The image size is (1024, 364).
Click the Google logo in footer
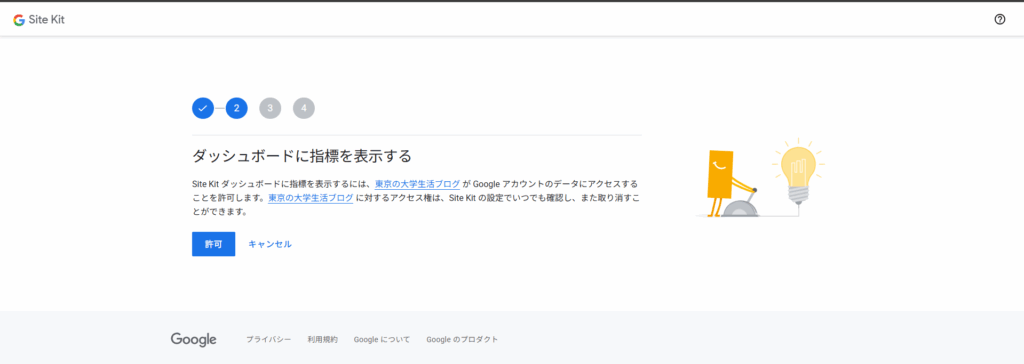point(193,340)
